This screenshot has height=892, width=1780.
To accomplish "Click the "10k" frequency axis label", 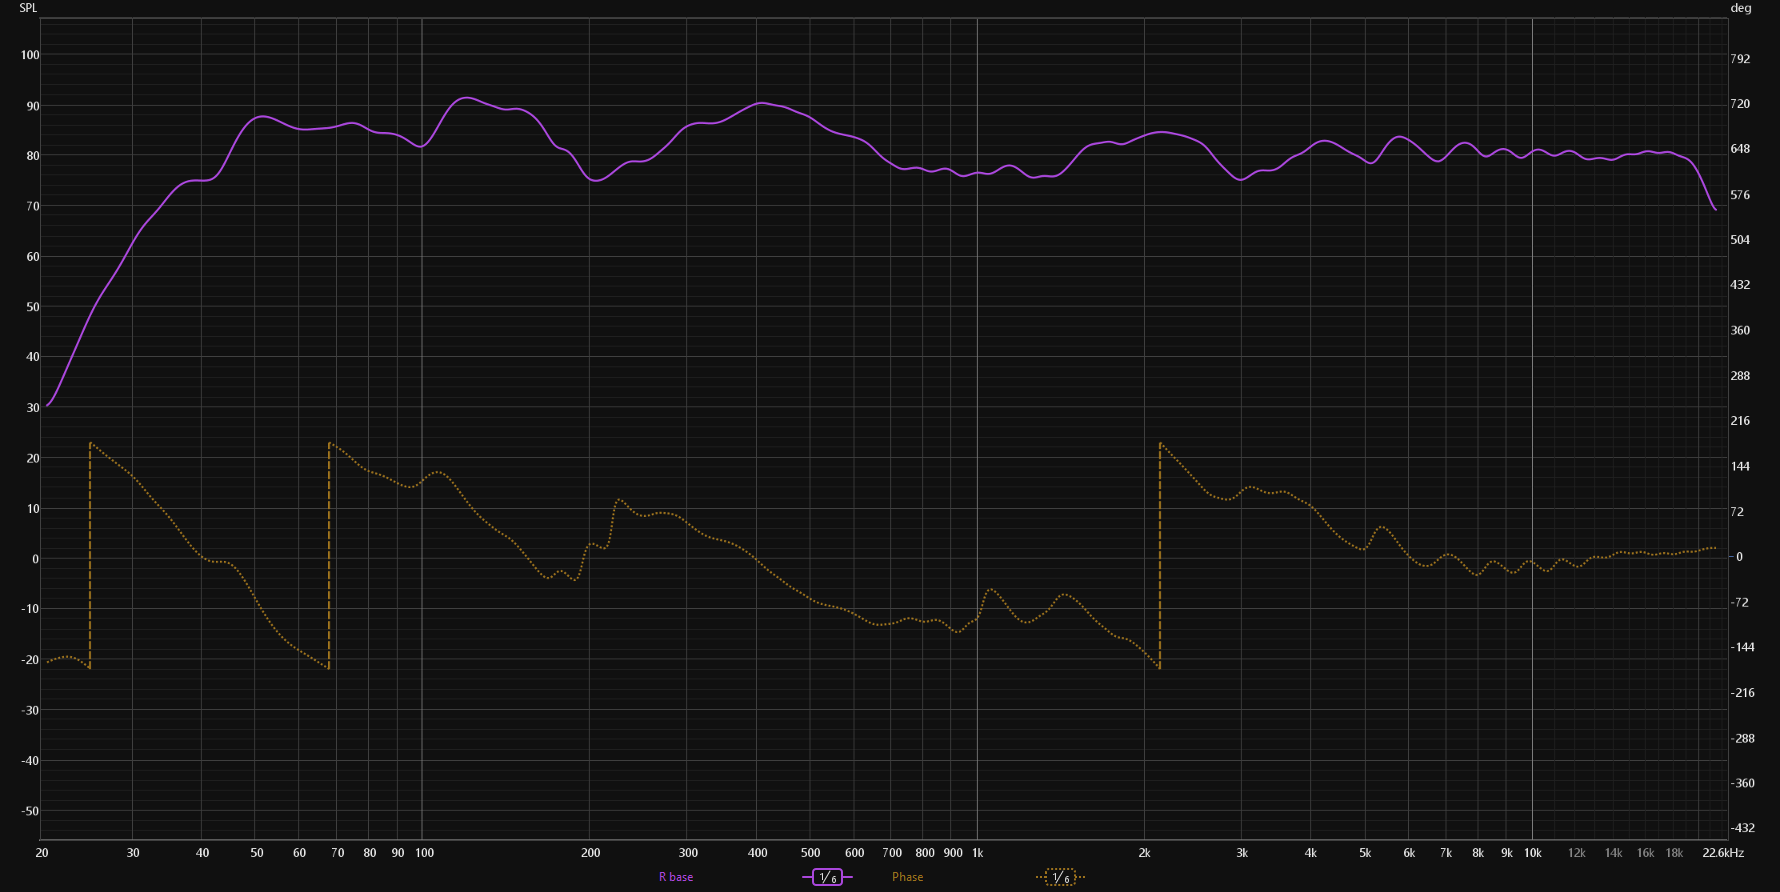I will point(1533,853).
